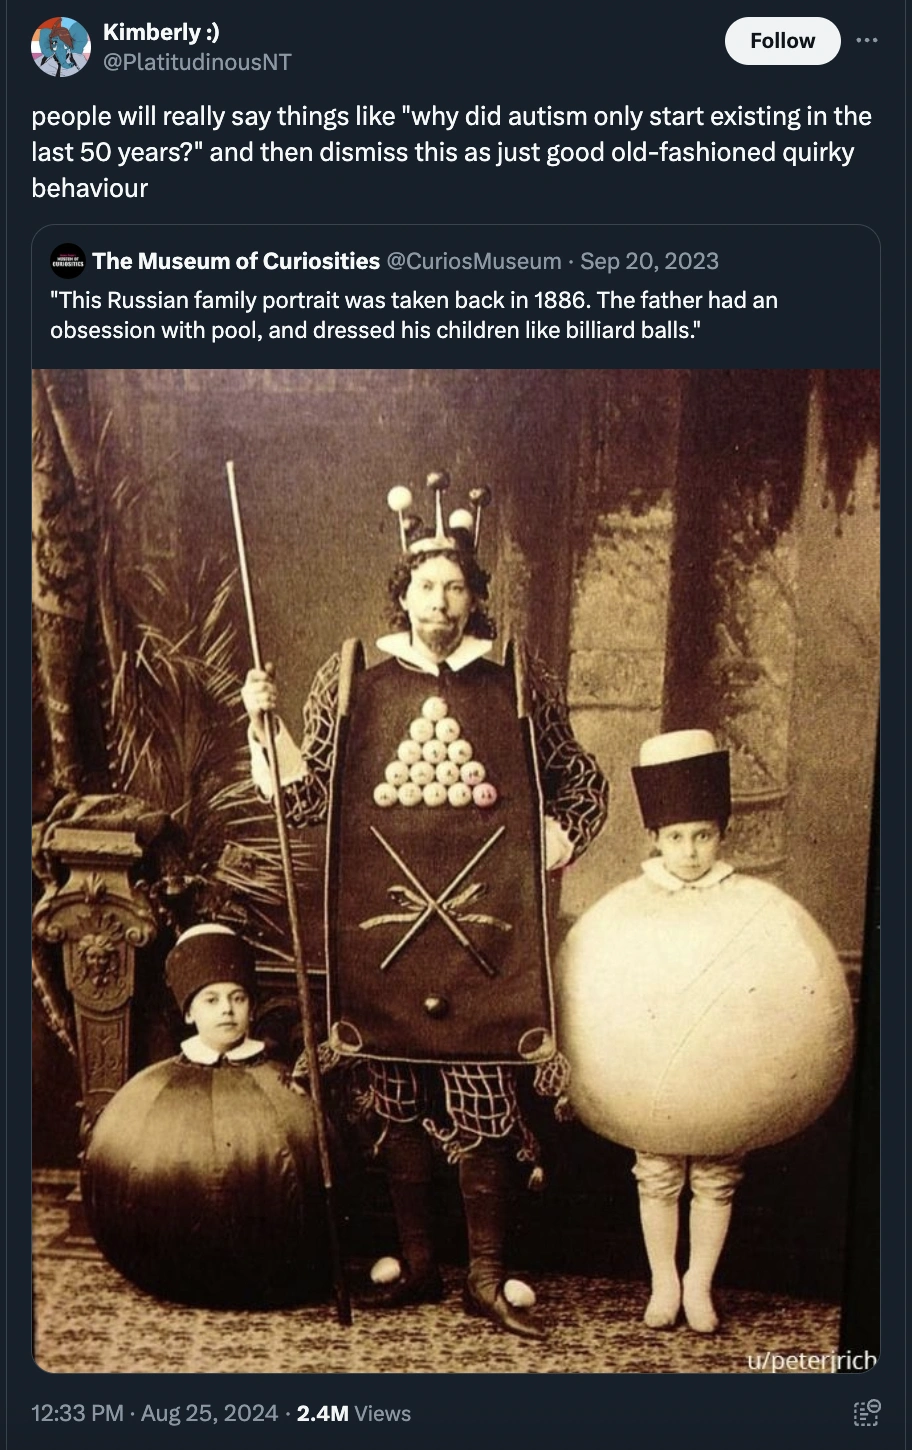The image size is (912, 1450).
Task: Click the u/peterjrich watermark on photo
Action: [x=813, y=1360]
